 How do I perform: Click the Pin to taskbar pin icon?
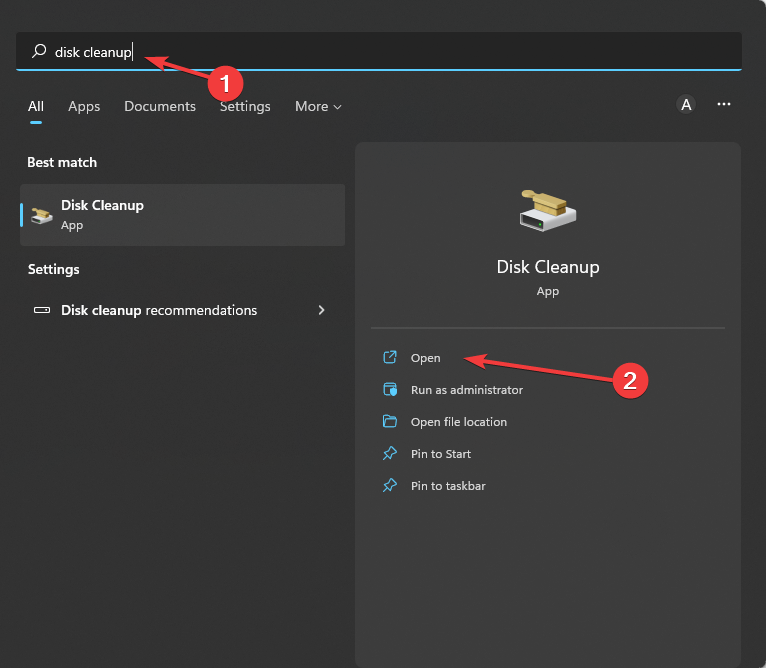tap(390, 485)
